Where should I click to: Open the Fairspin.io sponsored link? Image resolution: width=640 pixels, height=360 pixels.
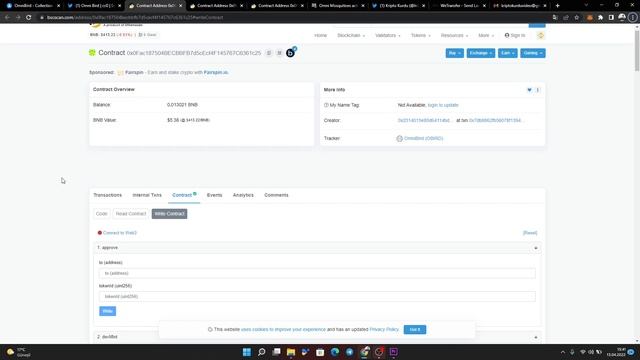coord(216,72)
